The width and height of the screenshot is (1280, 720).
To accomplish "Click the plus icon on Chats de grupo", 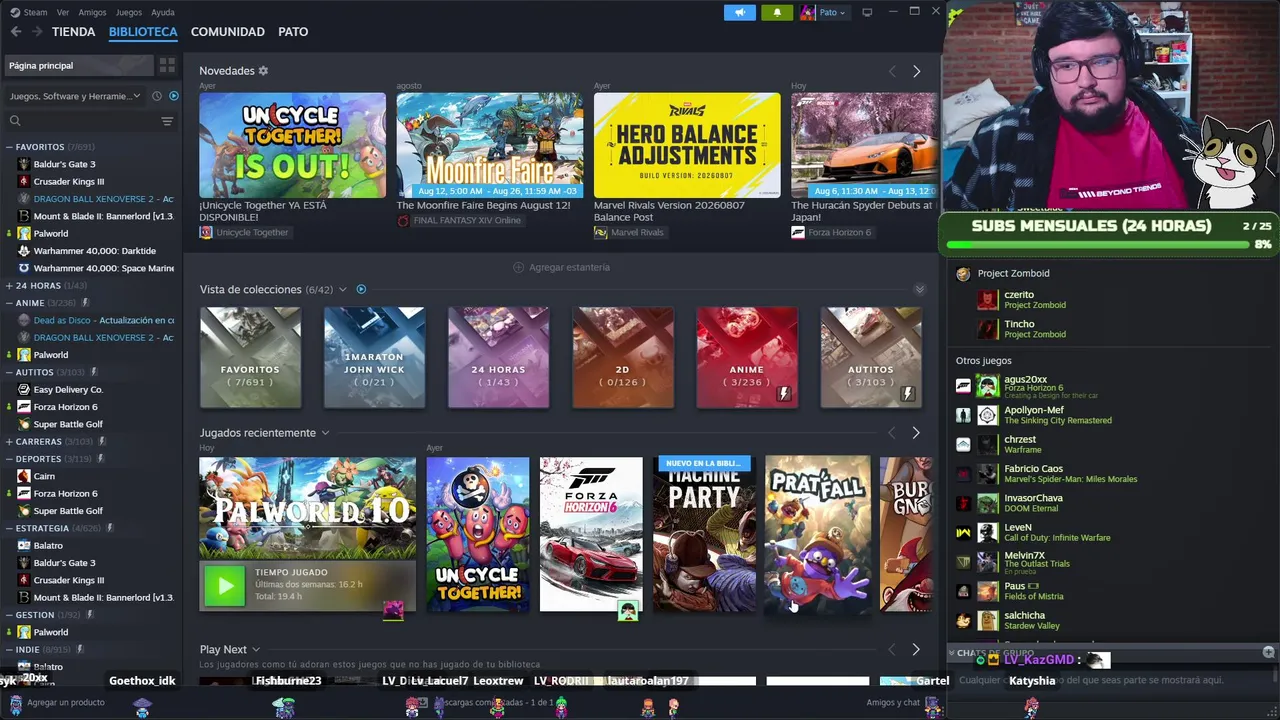I will tap(1268, 653).
